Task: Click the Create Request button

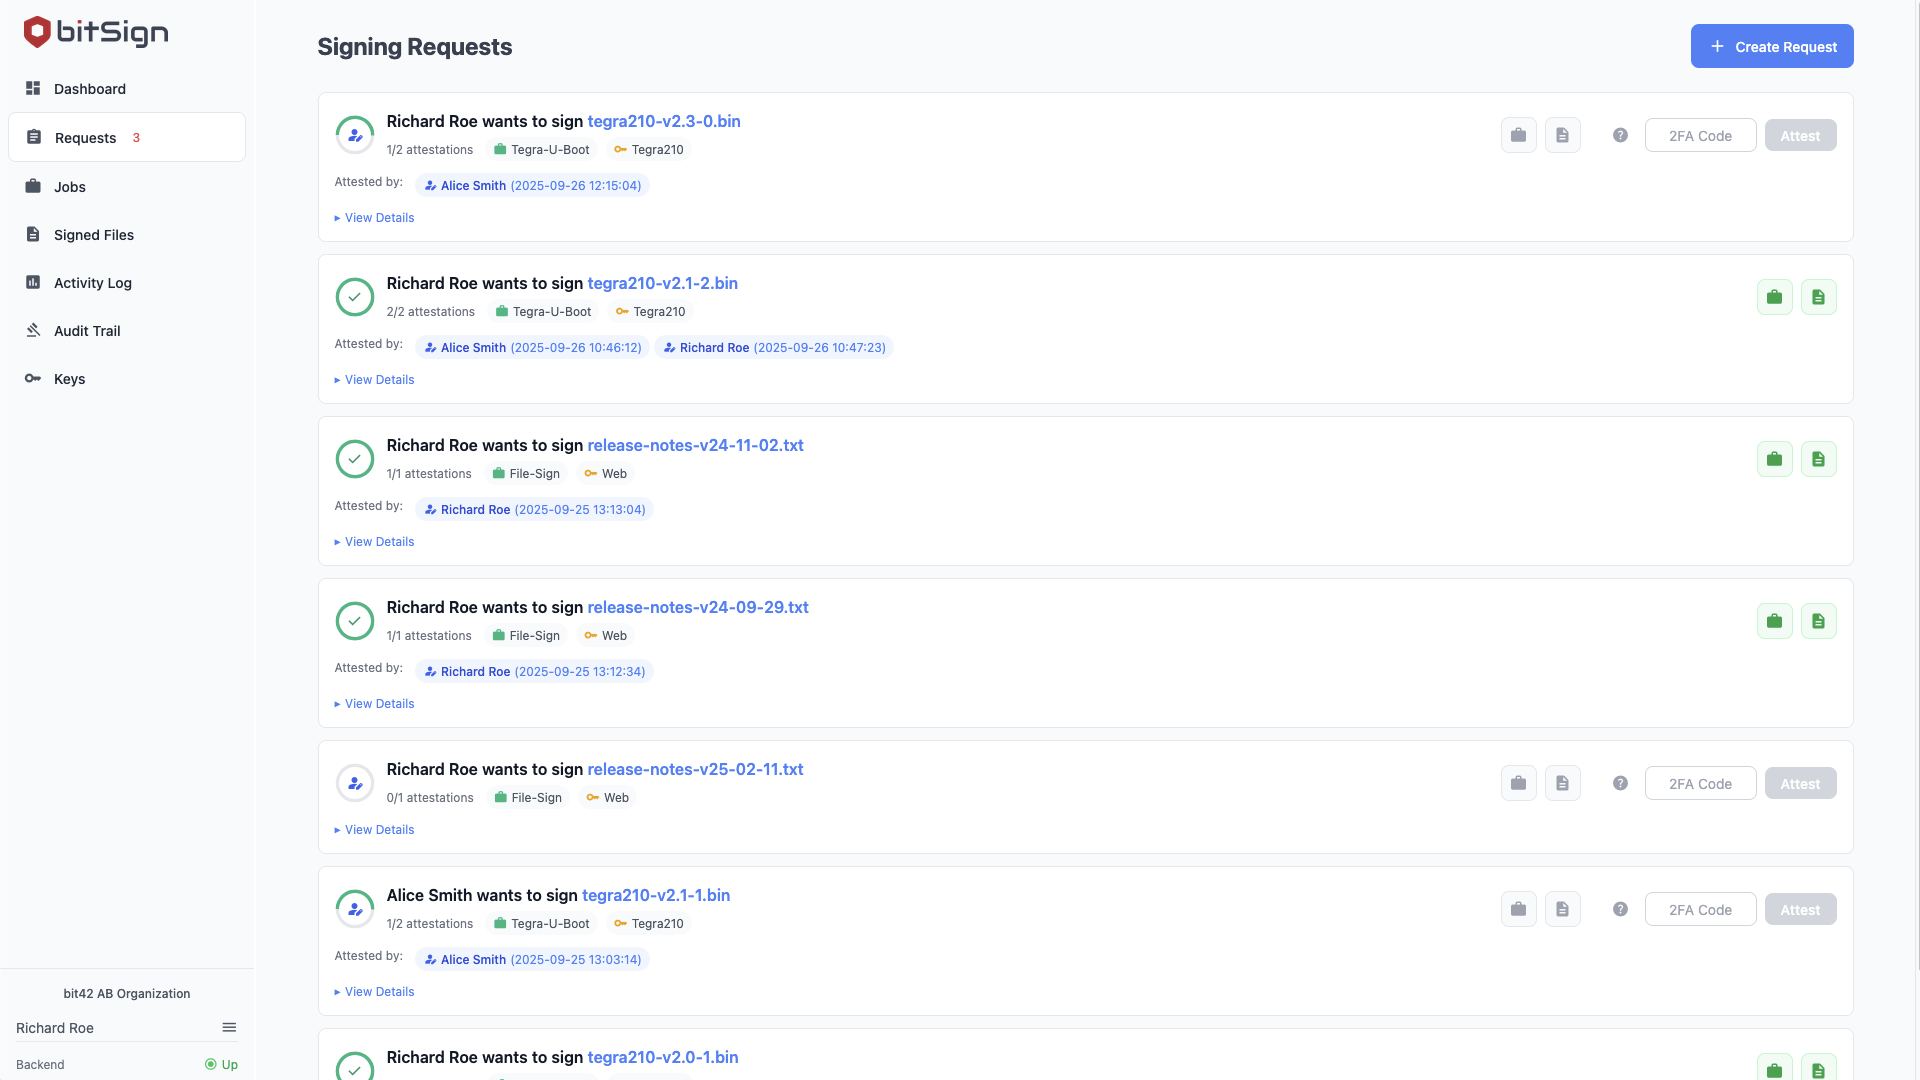Action: [x=1771, y=46]
